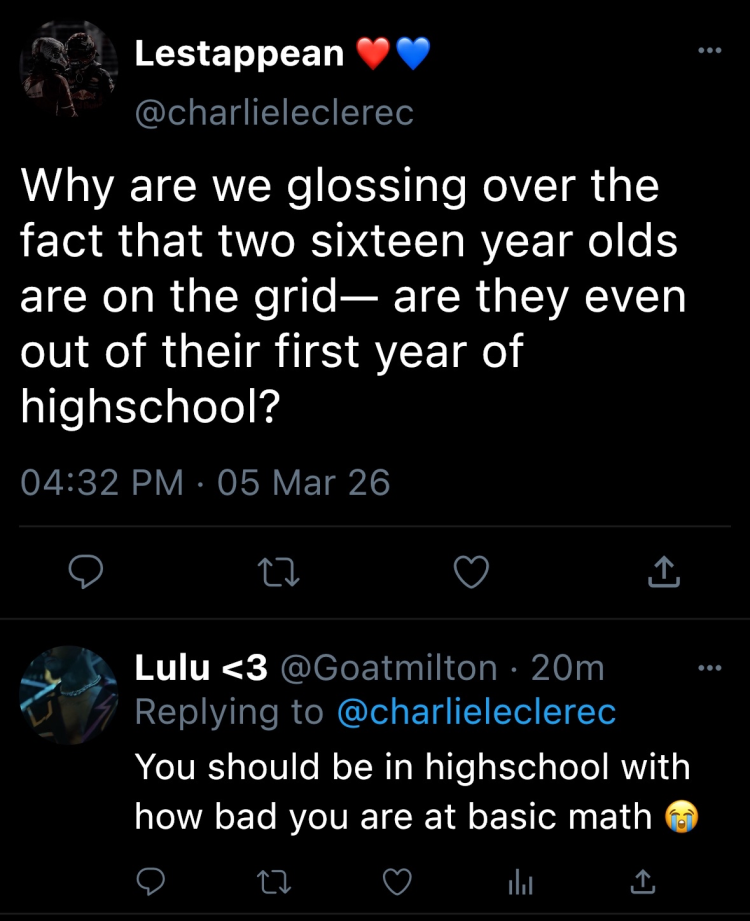This screenshot has width=750, height=921.
Task: Reply to the main Lestappean tweet
Action: [x=87, y=572]
